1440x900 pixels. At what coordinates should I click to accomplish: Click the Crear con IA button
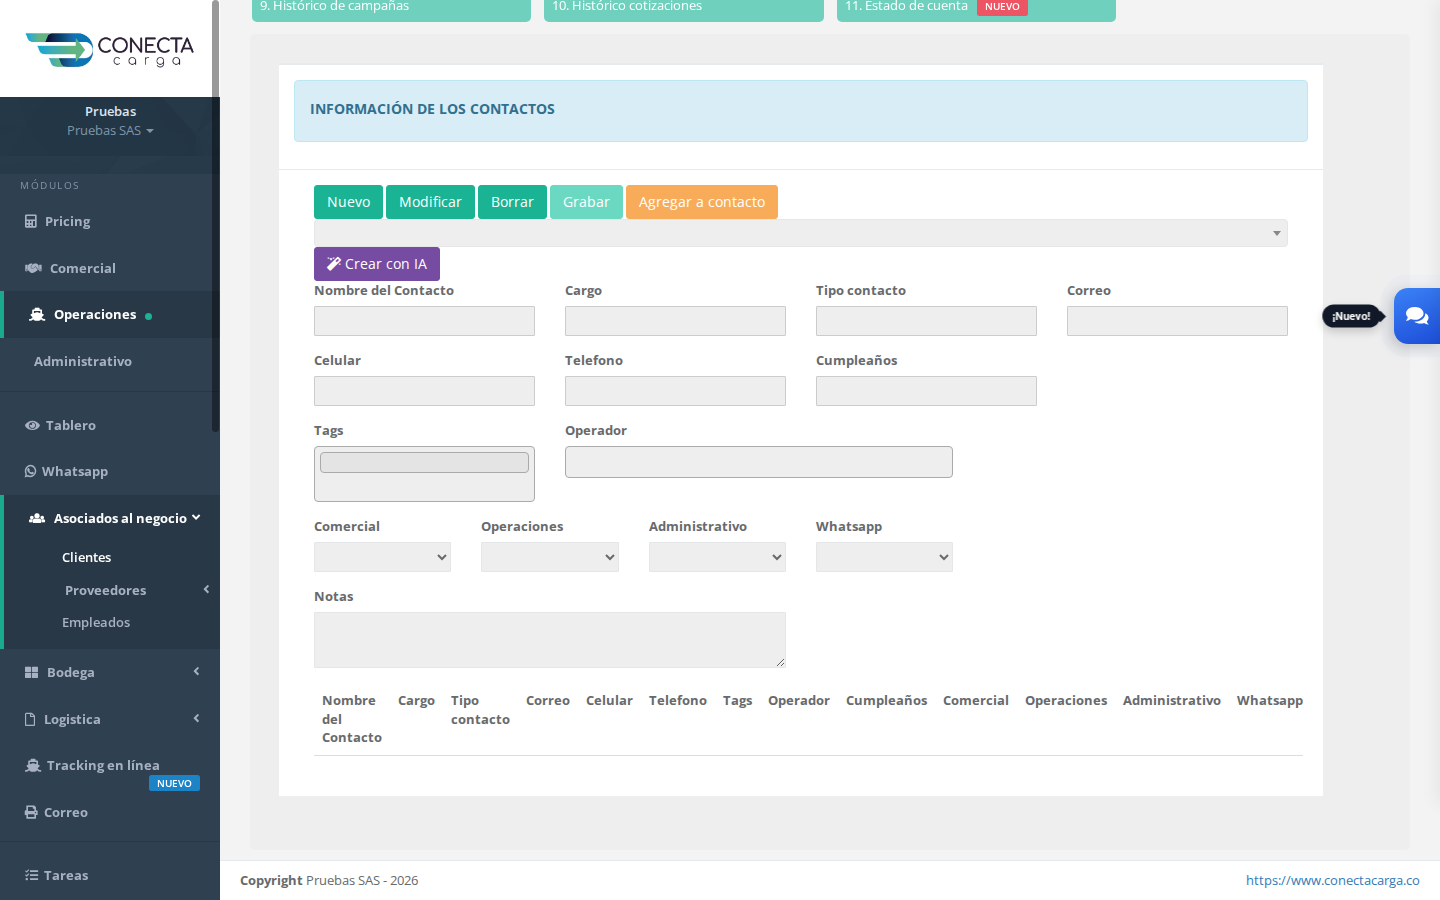click(x=377, y=264)
